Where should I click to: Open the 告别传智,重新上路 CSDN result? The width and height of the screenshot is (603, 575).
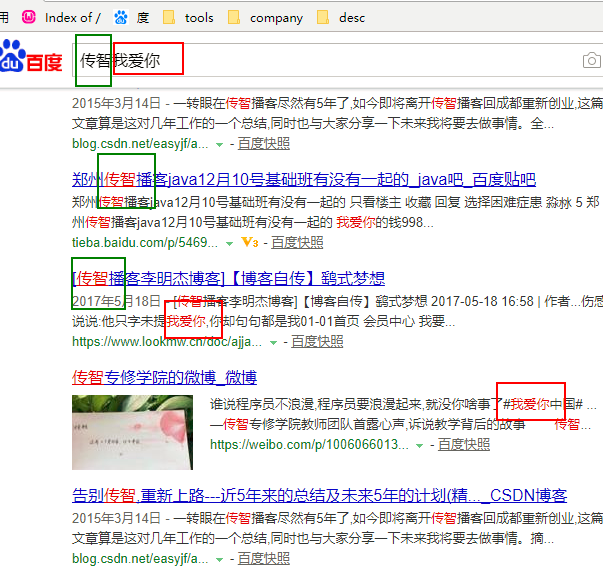tap(320, 495)
